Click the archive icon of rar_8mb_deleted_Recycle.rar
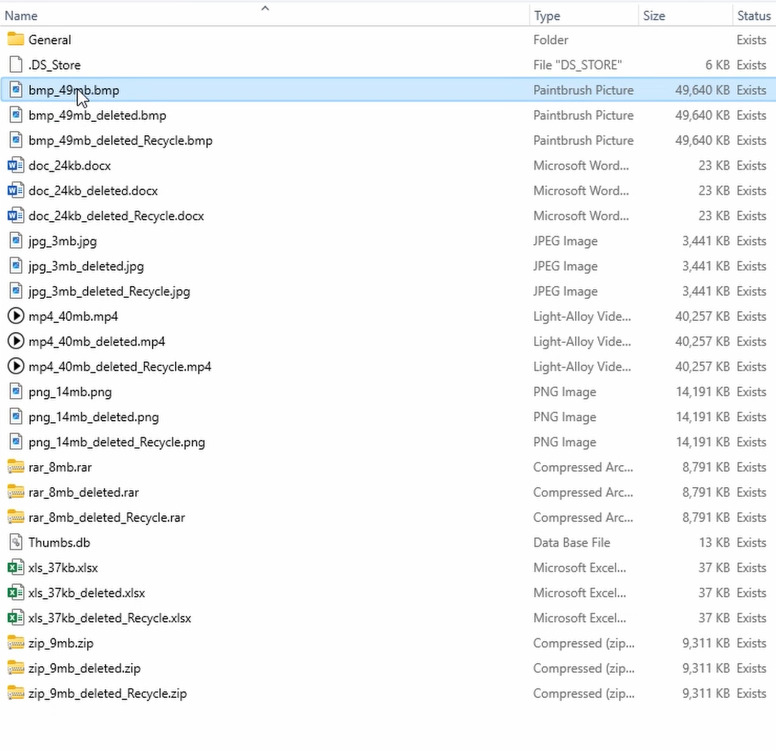 [x=16, y=517]
